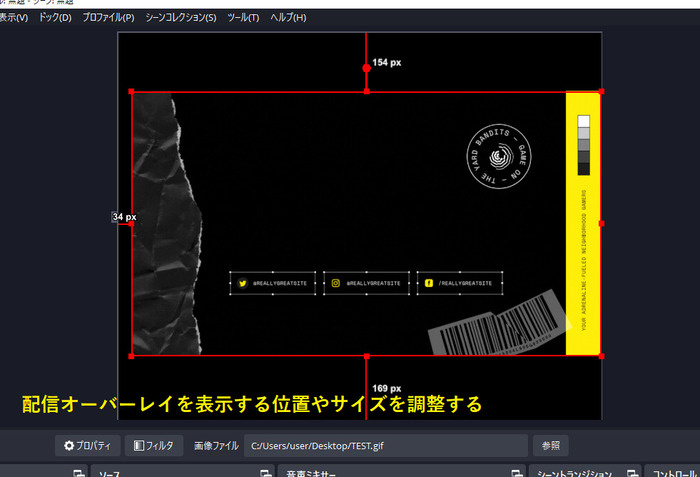Focus the 画像ファイル path field
Image resolution: width=700 pixels, height=477 pixels.
[386, 445]
